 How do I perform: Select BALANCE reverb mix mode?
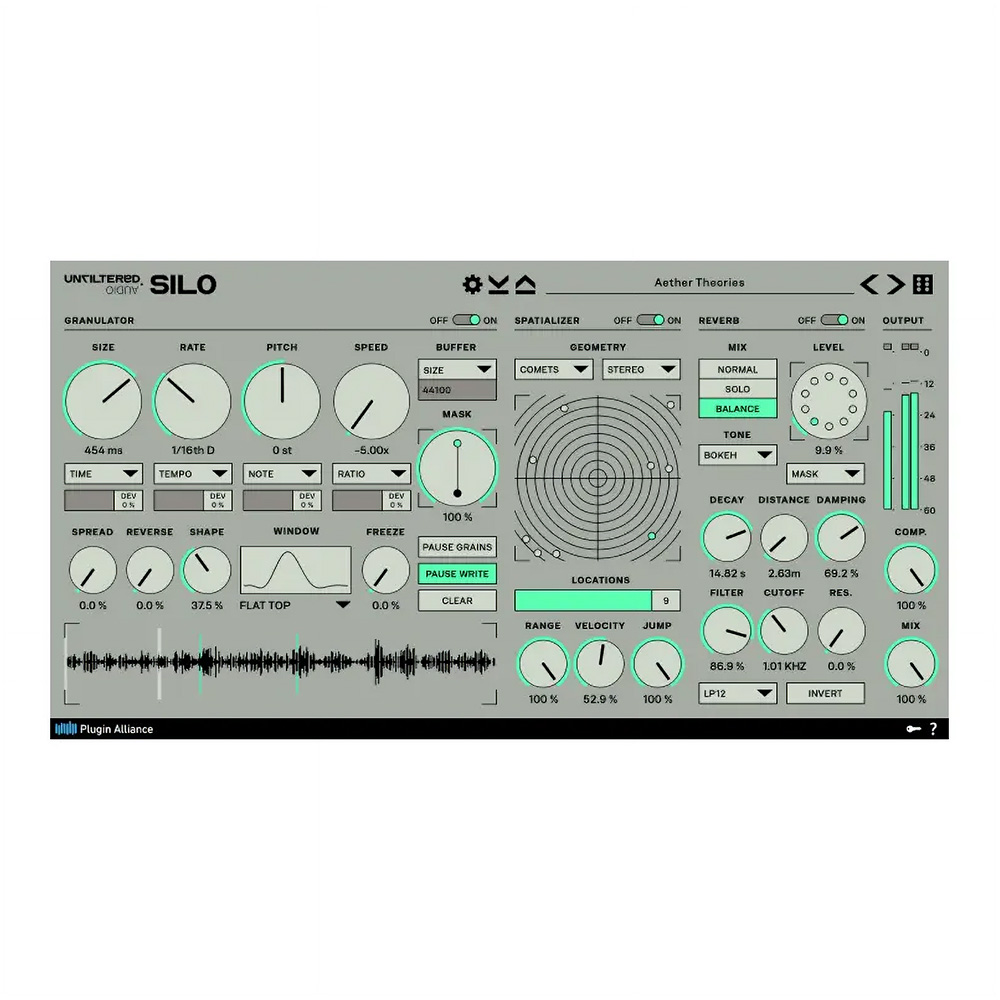point(738,409)
